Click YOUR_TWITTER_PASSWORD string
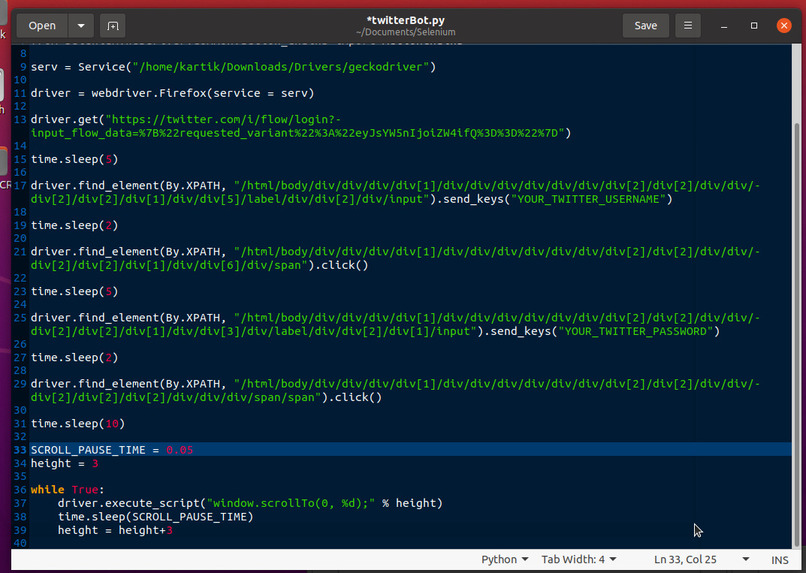The width and height of the screenshot is (806, 573). (x=635, y=331)
